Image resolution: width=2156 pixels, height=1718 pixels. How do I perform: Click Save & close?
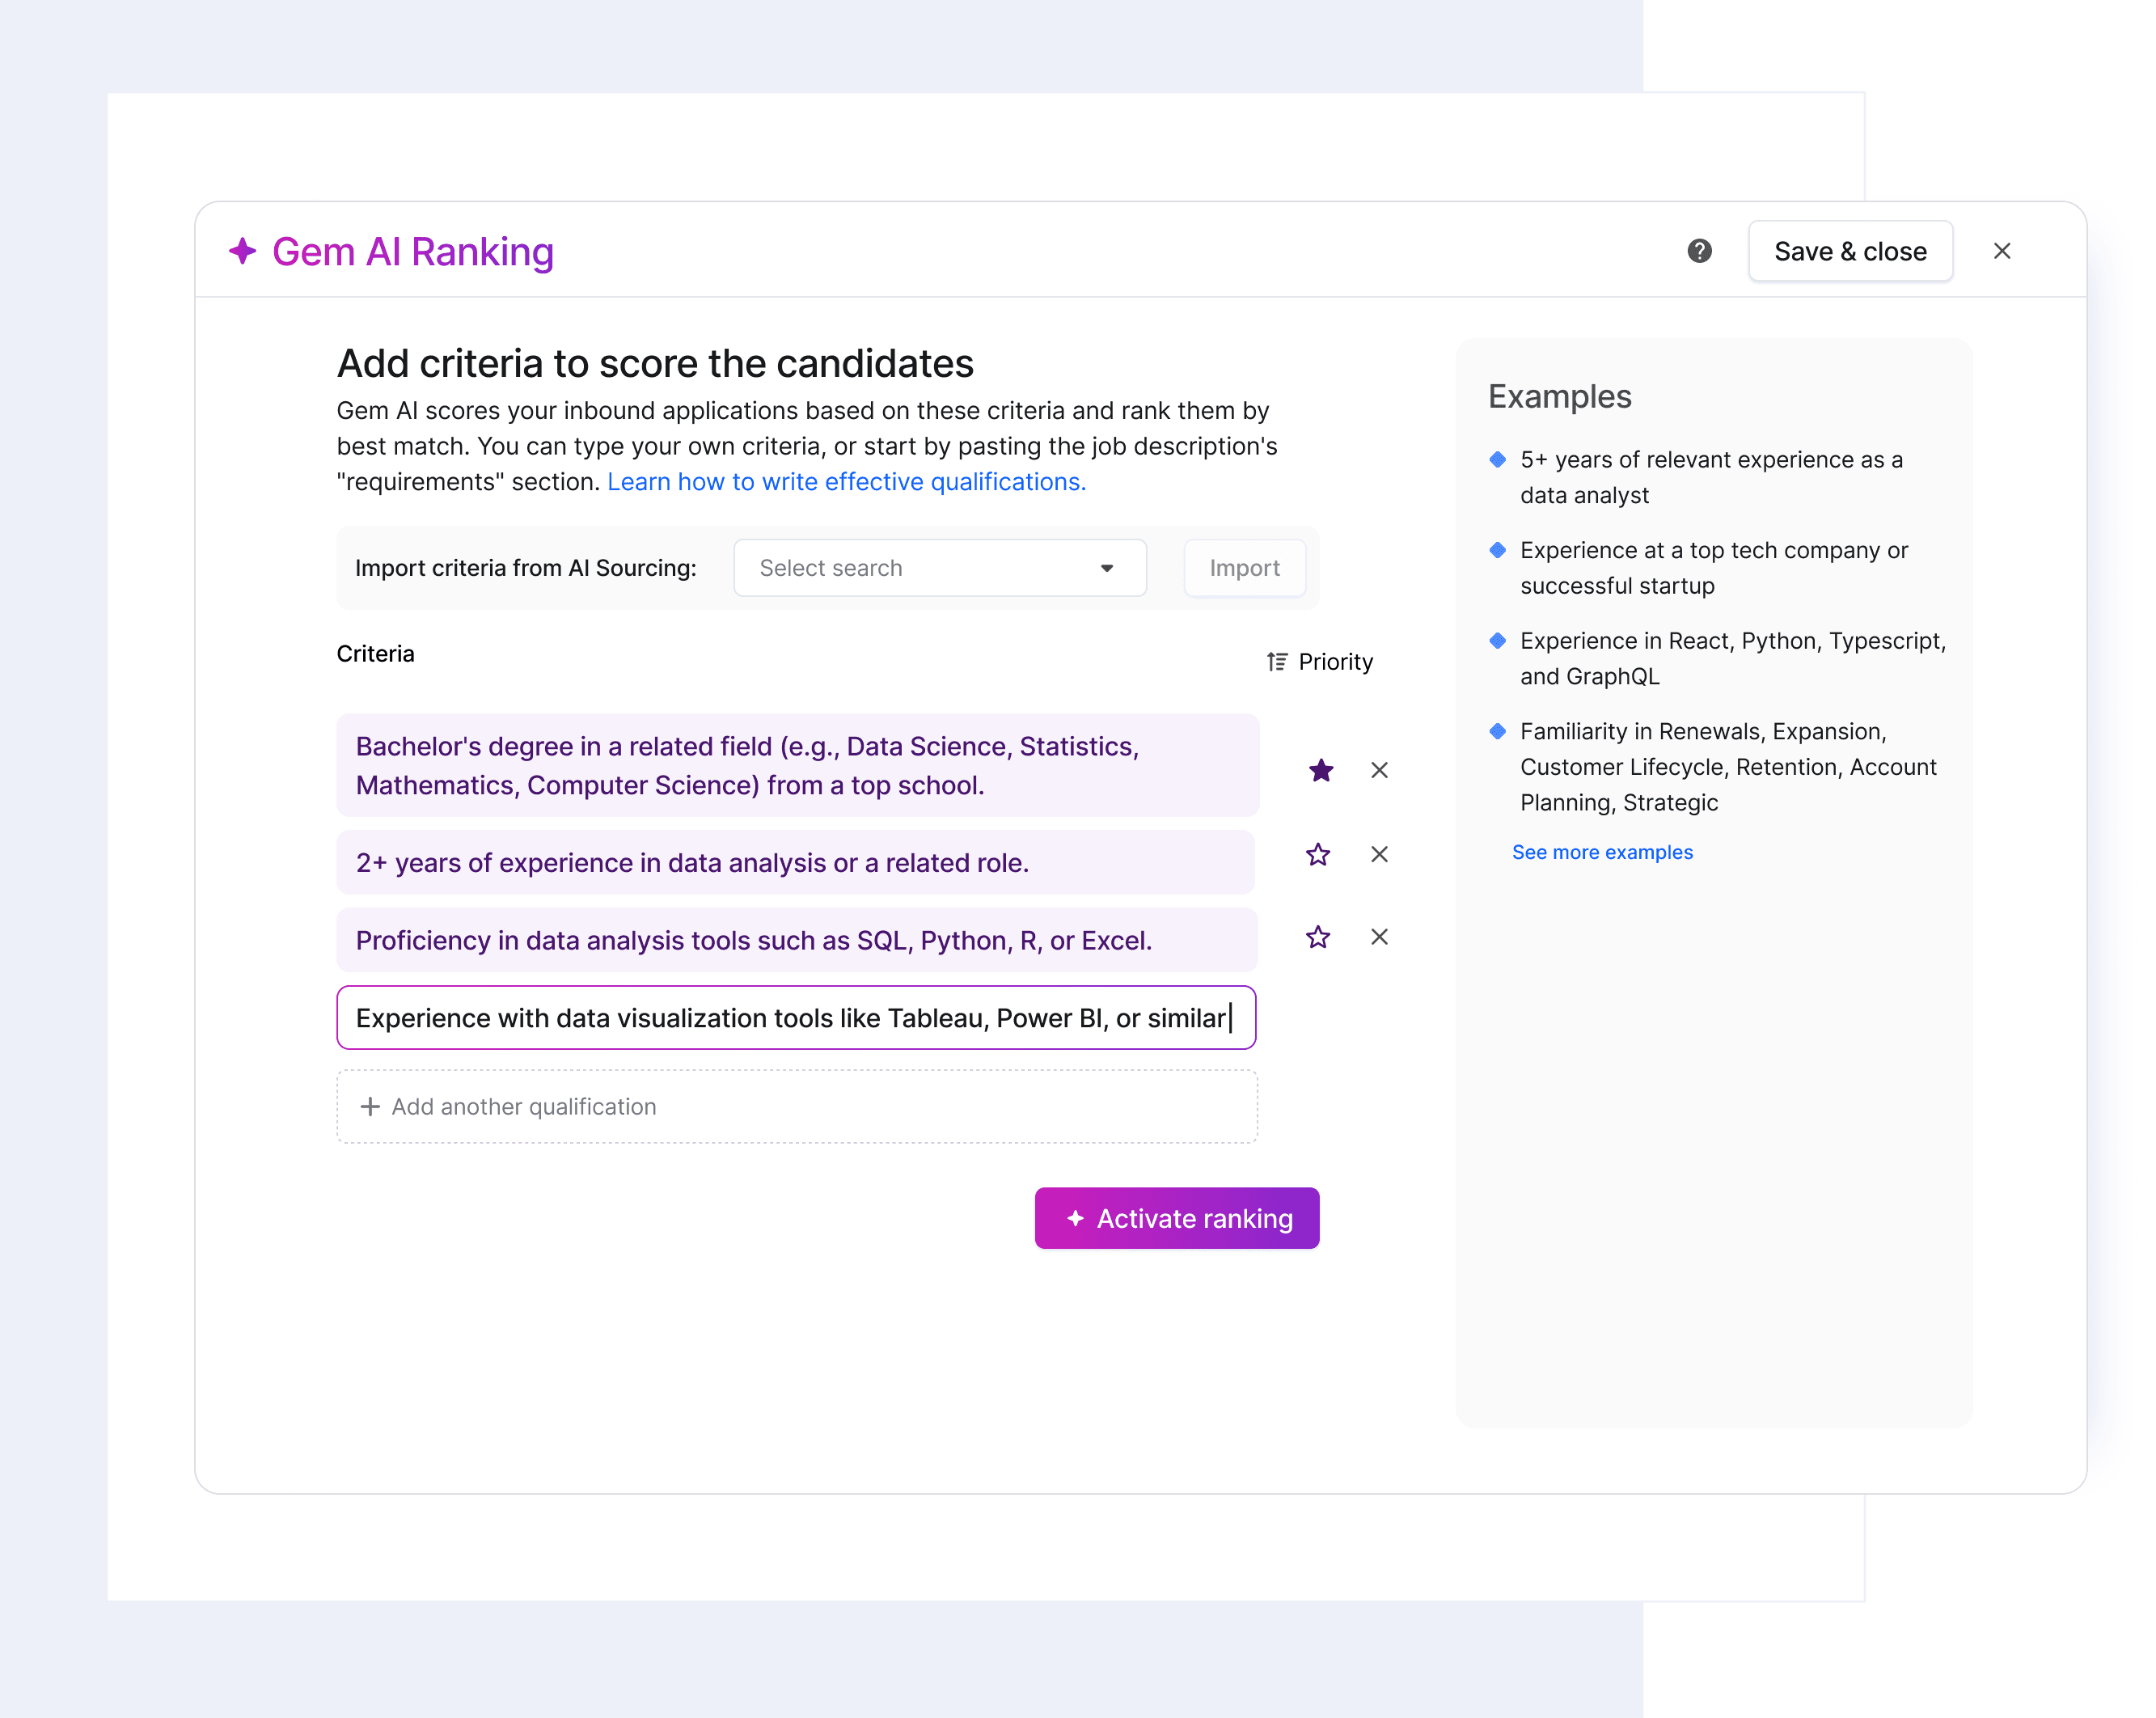click(1850, 251)
